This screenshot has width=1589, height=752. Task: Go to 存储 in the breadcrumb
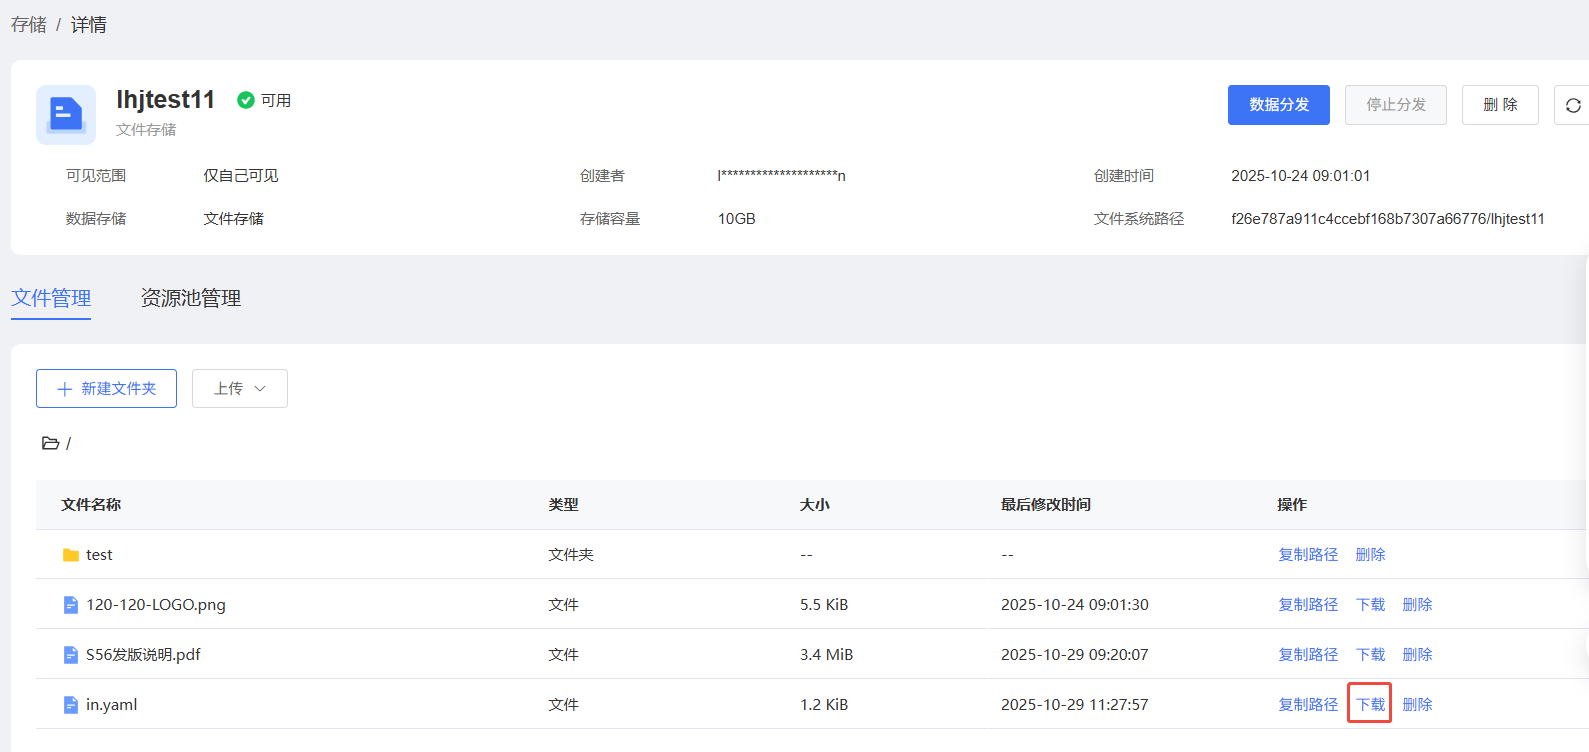[x=29, y=25]
